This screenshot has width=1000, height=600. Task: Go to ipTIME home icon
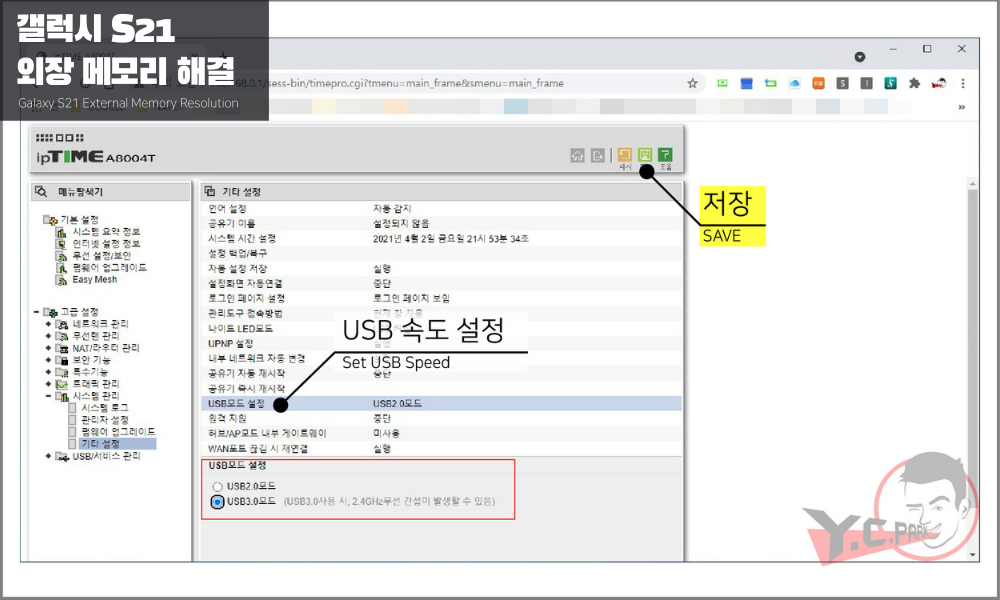click(577, 155)
